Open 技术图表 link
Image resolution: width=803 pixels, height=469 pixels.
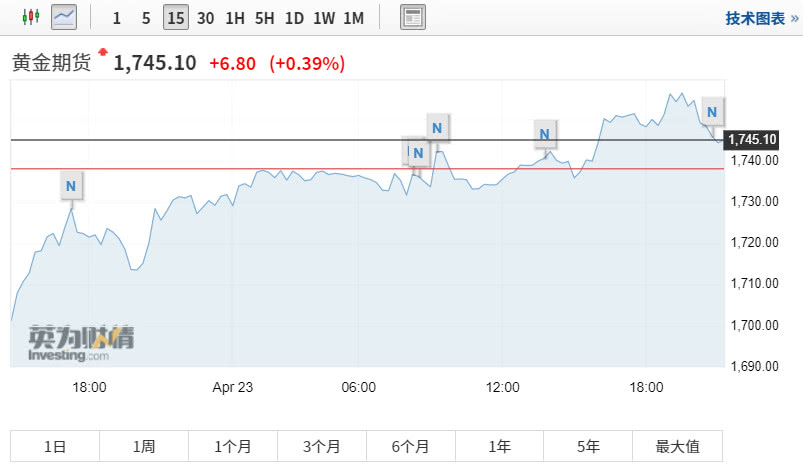(762, 18)
